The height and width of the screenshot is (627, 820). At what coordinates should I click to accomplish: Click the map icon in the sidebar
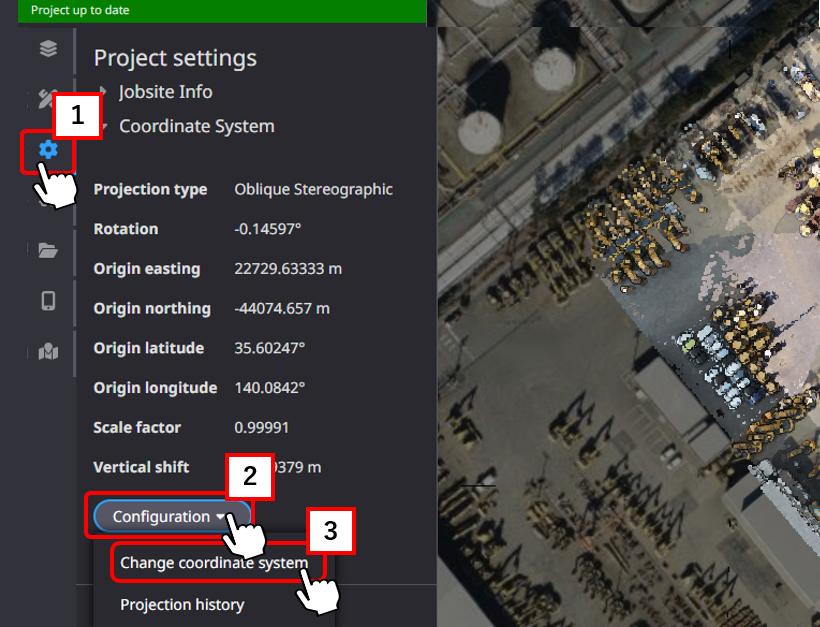(x=48, y=352)
